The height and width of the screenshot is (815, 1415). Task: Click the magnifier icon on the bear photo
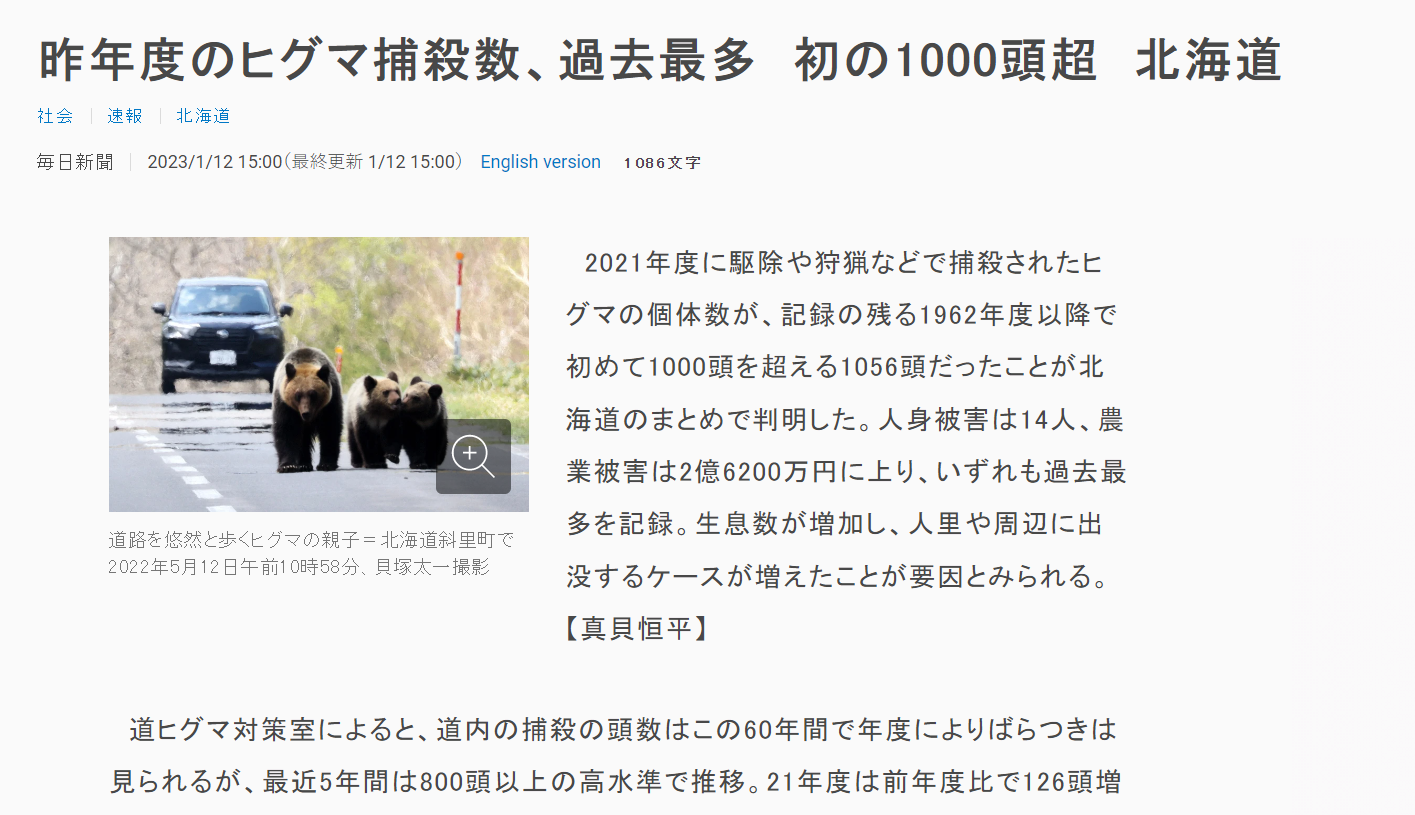(473, 456)
